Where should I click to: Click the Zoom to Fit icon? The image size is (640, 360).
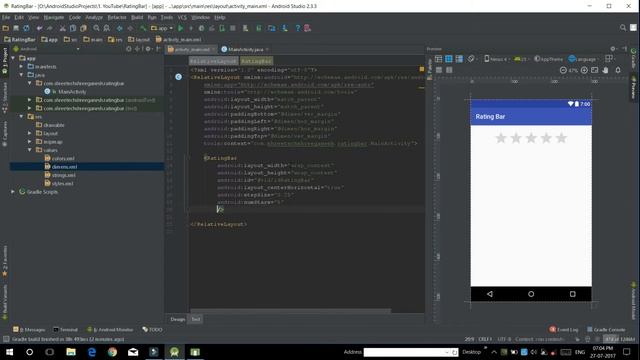(x=595, y=70)
